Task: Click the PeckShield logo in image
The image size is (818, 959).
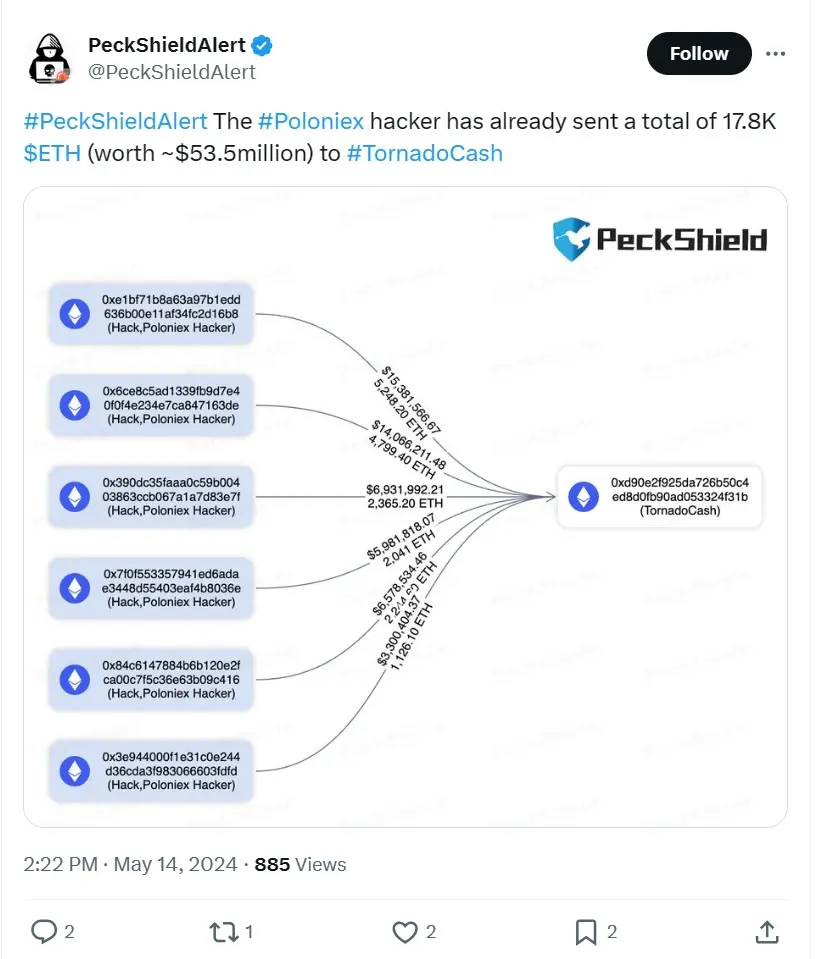Action: point(660,240)
